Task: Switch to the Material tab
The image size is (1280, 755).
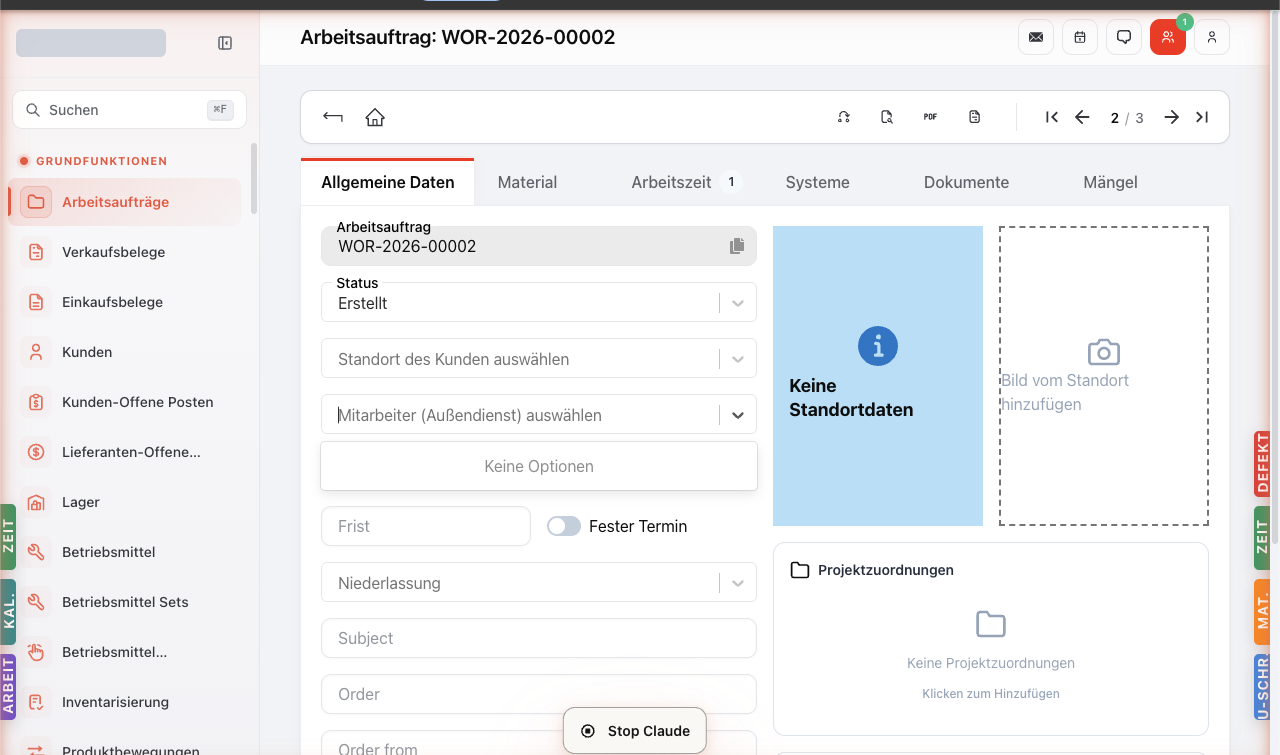Action: coord(527,182)
